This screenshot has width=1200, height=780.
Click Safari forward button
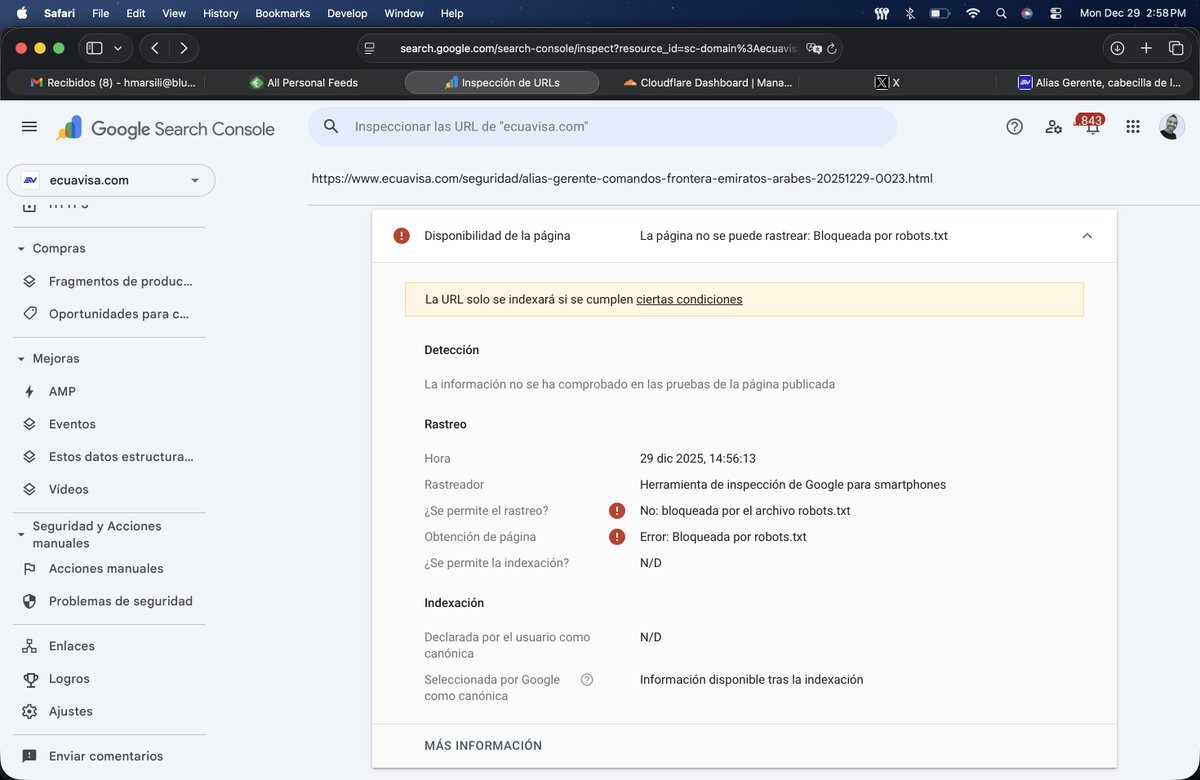point(184,48)
